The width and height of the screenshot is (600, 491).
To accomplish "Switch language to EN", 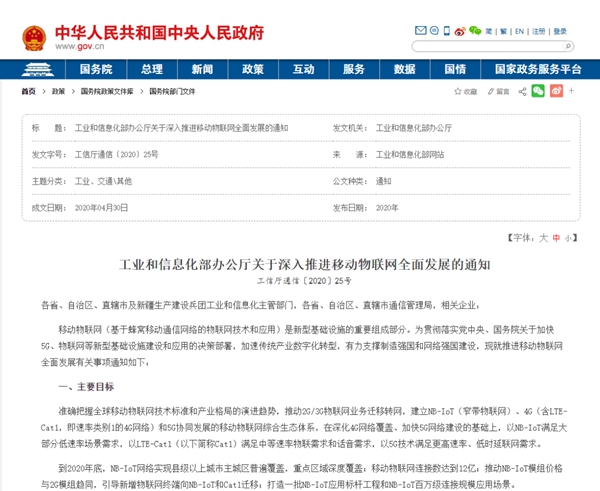I will (519, 31).
